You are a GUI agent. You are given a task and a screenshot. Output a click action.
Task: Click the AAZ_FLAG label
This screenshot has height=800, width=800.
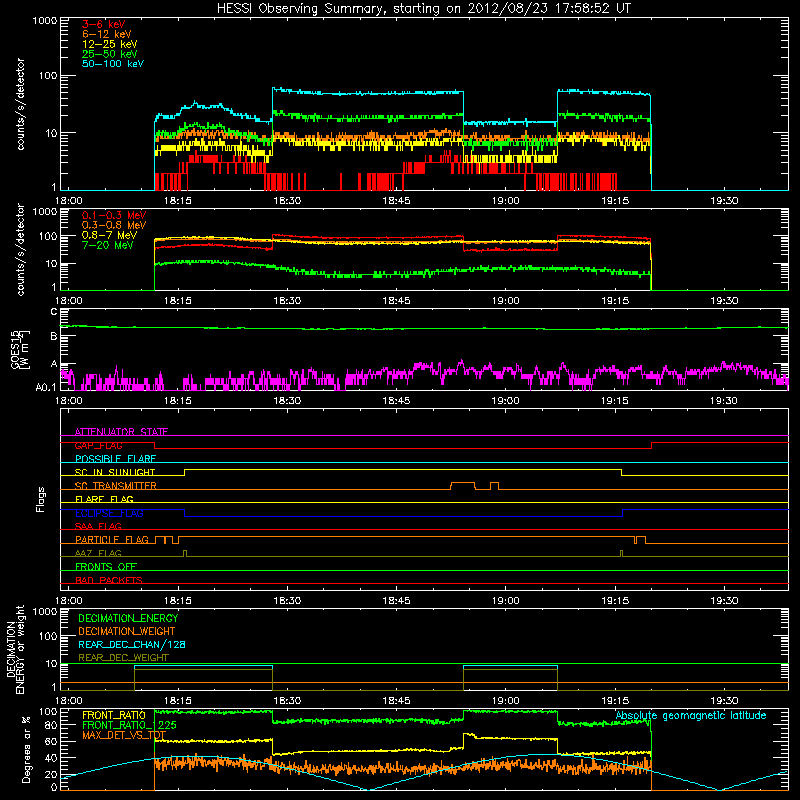[x=98, y=553]
